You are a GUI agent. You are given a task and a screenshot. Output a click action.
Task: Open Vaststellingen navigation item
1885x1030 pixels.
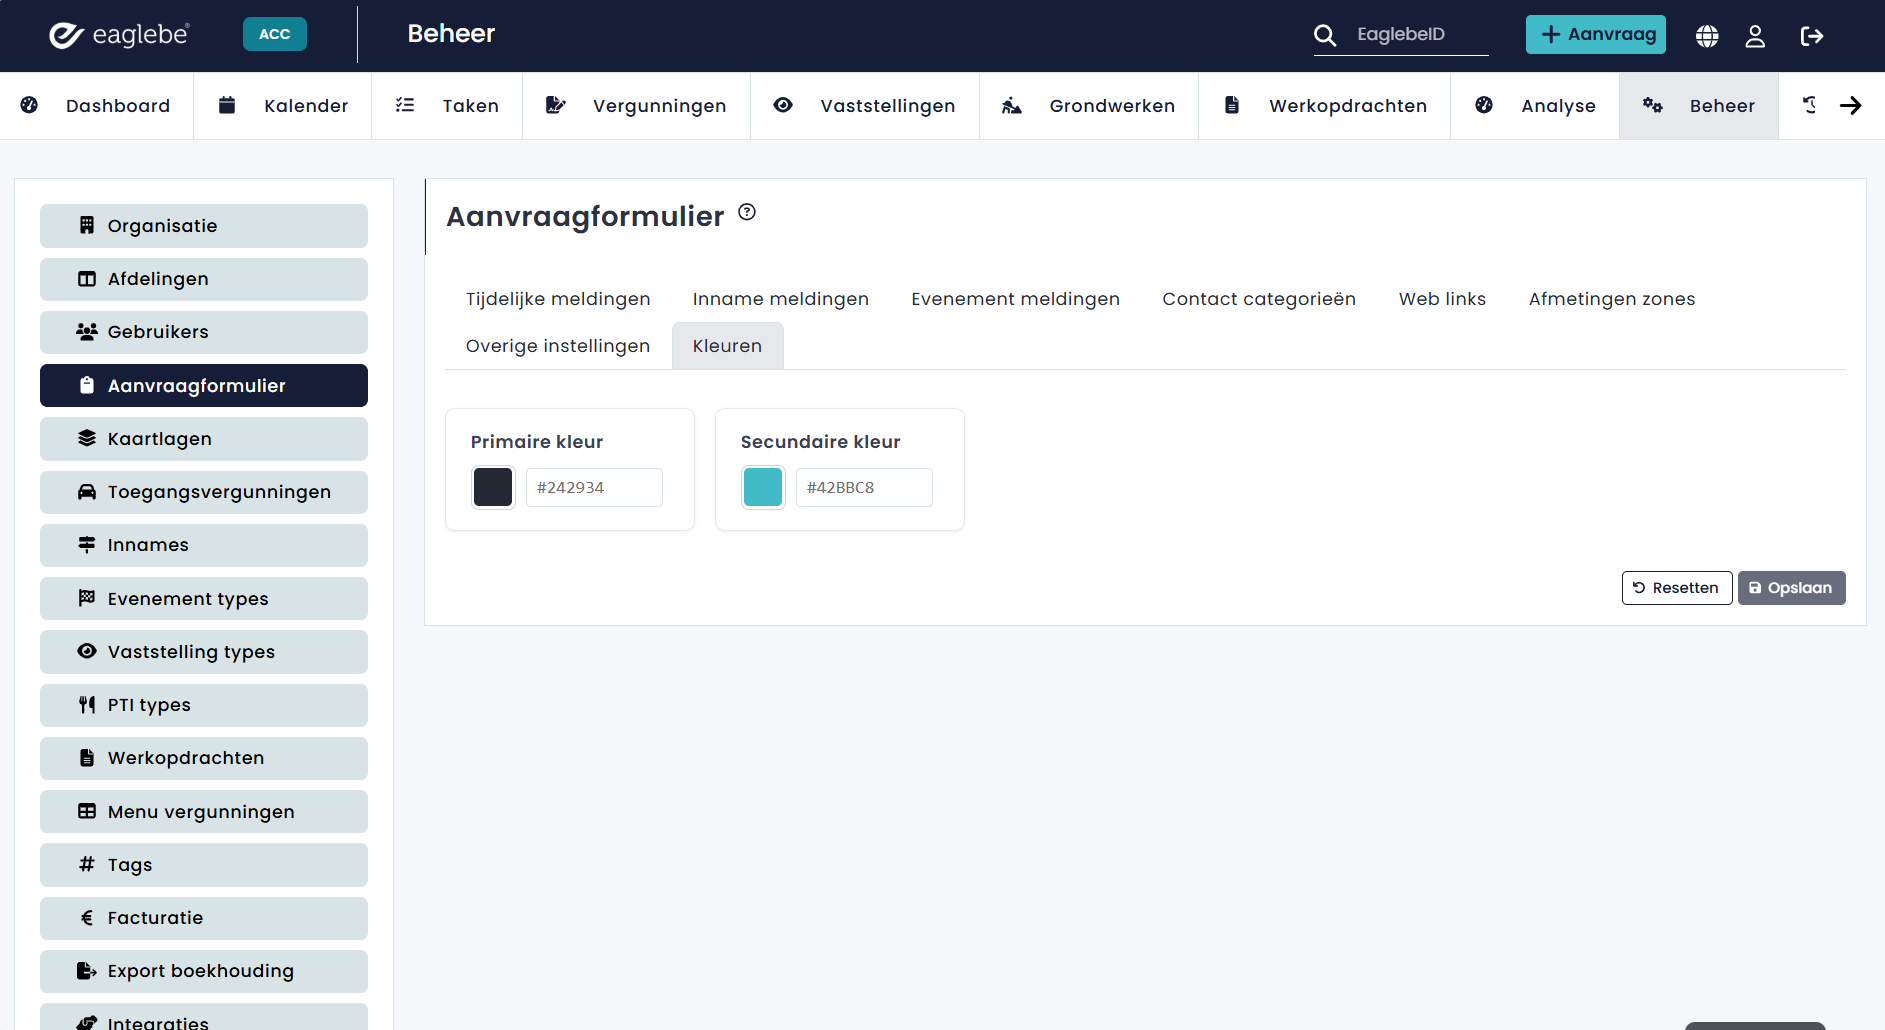pyautogui.click(x=865, y=106)
